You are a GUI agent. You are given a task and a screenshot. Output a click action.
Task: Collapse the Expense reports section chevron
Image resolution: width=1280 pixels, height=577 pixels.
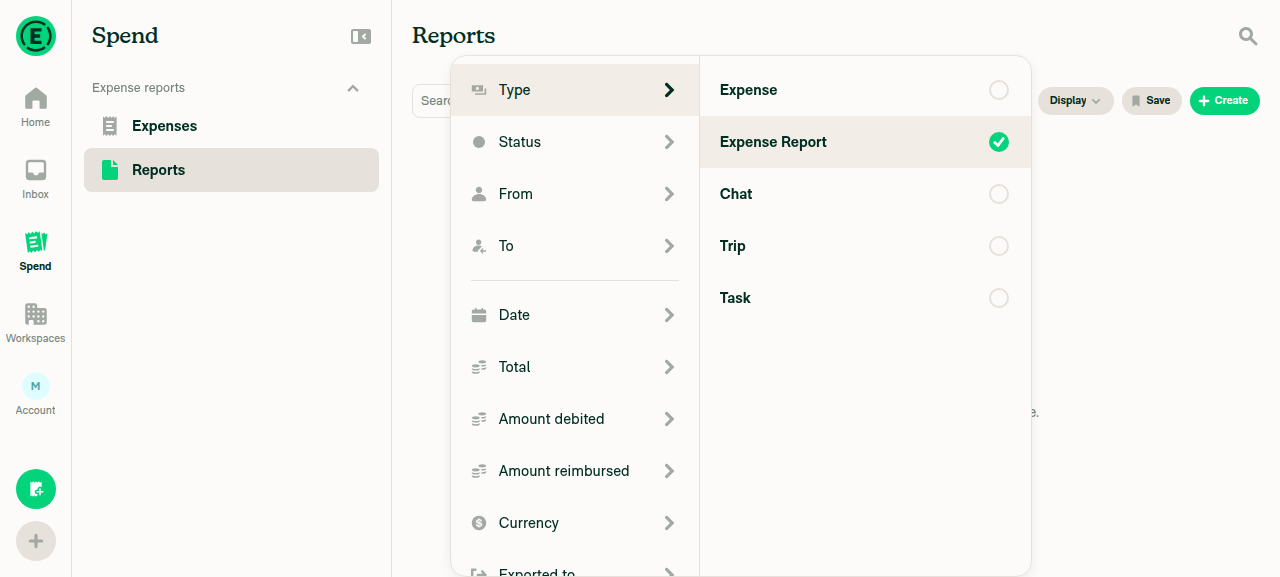point(353,88)
